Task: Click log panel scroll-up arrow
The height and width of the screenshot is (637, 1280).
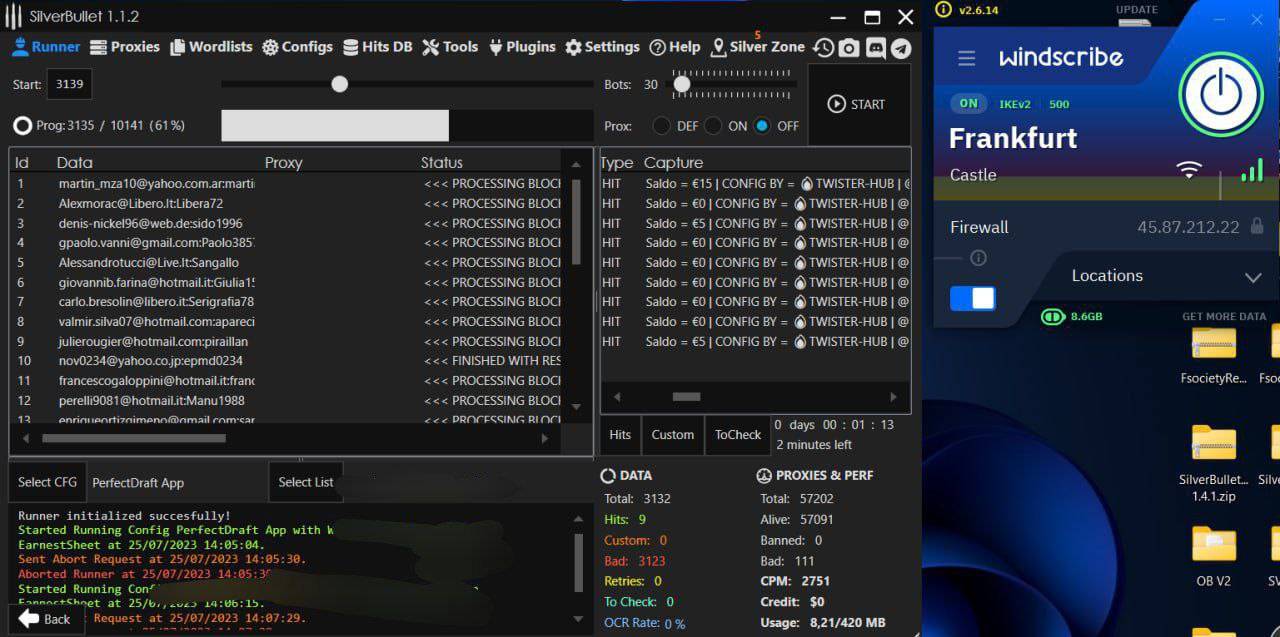Action: pyautogui.click(x=576, y=519)
